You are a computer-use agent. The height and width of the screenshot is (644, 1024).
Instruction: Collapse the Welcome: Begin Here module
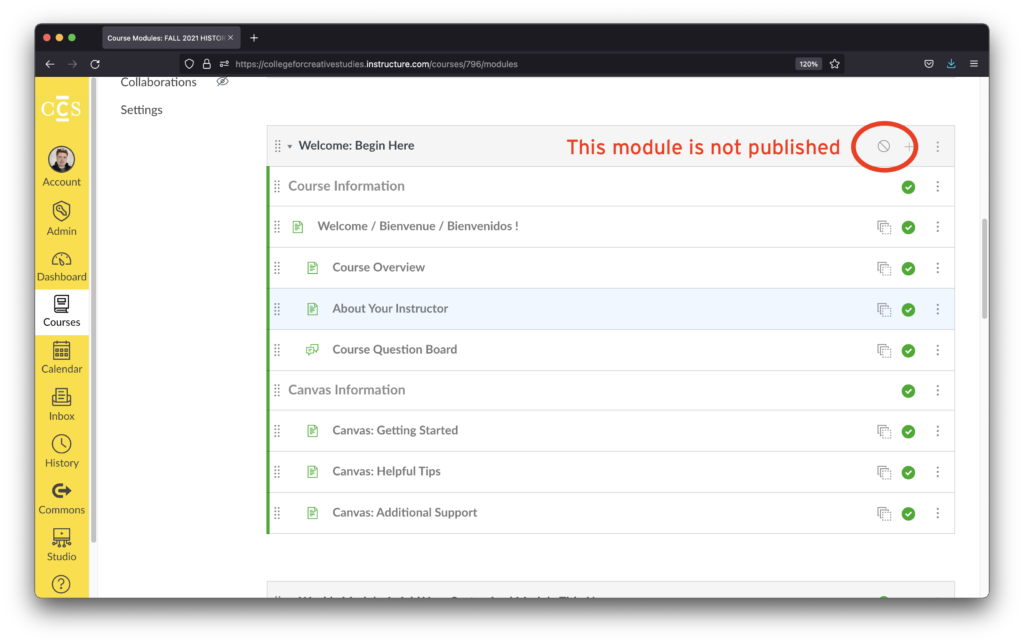(x=290, y=146)
